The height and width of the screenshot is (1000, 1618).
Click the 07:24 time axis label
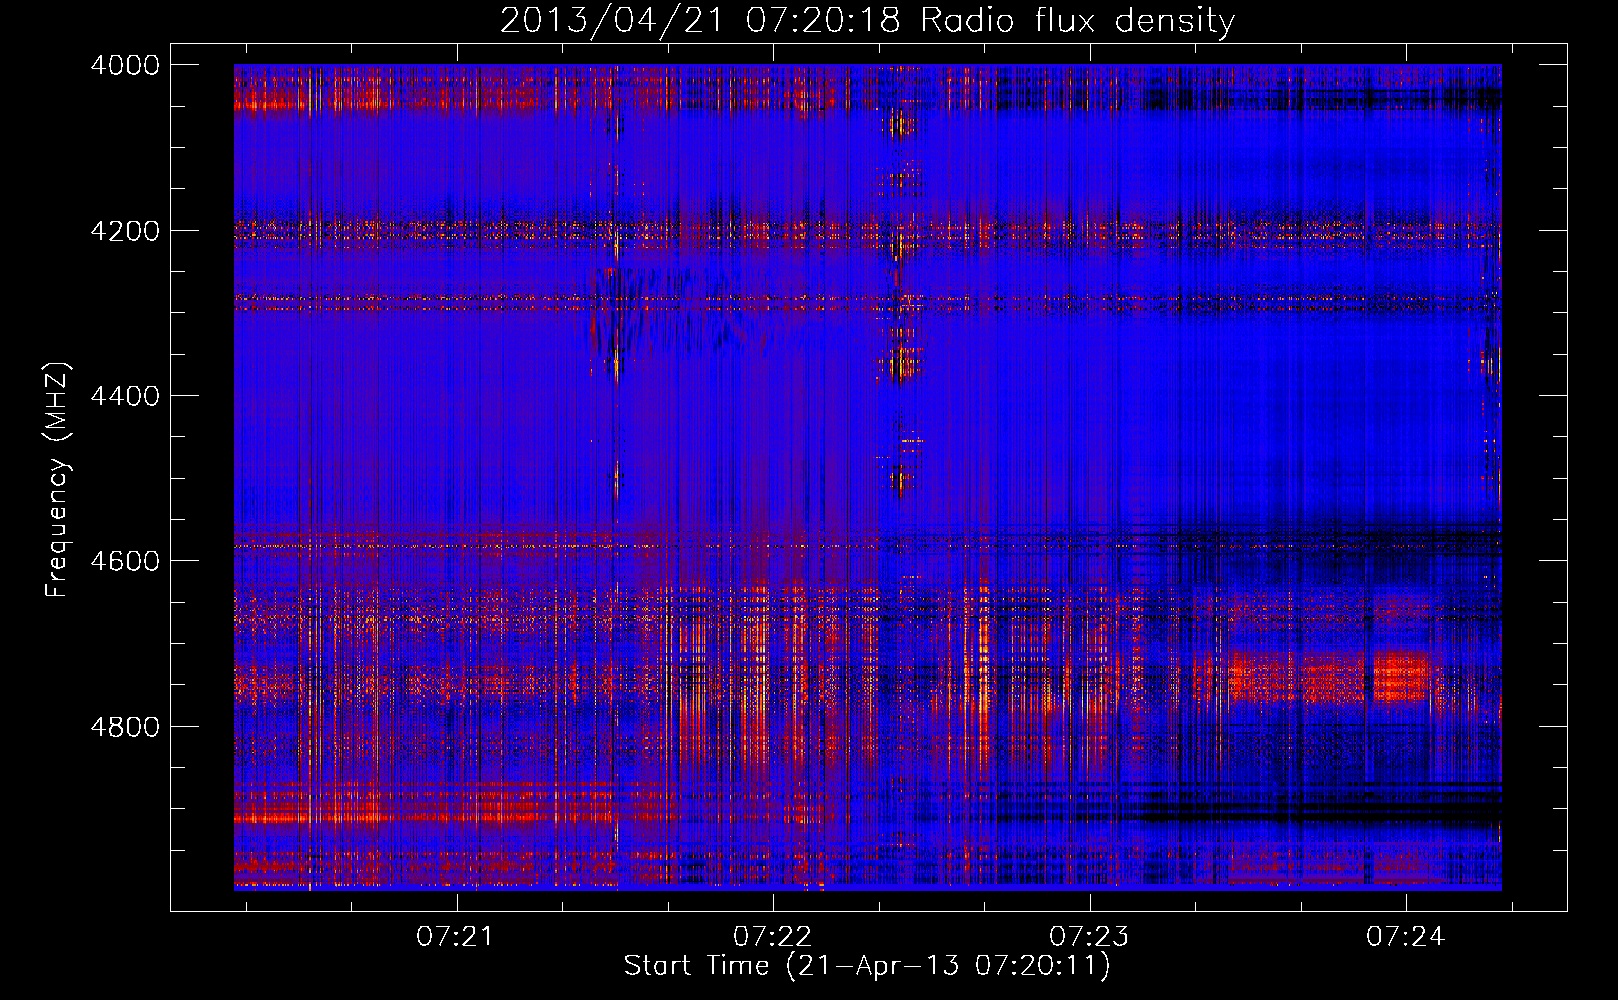click(x=1406, y=936)
